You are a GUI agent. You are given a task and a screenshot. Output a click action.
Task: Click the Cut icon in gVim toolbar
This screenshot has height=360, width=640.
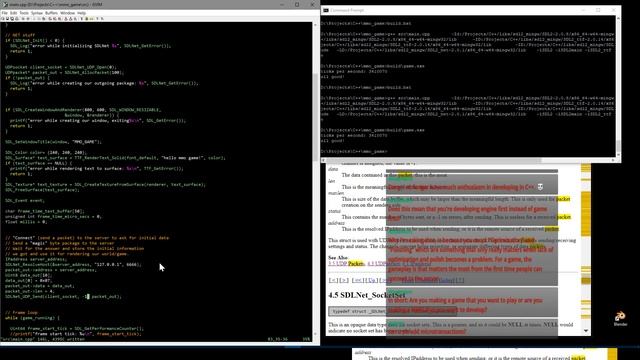coord(34,19)
